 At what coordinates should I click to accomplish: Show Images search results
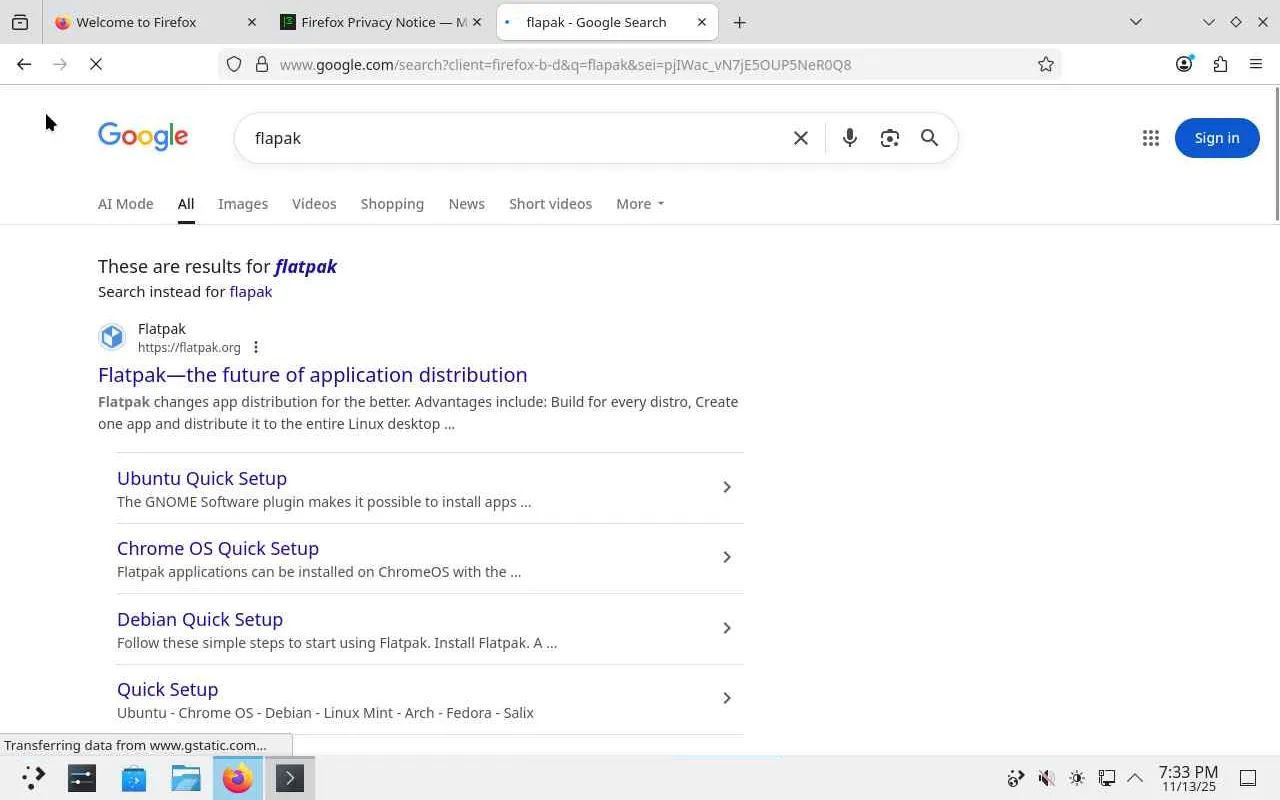(243, 204)
